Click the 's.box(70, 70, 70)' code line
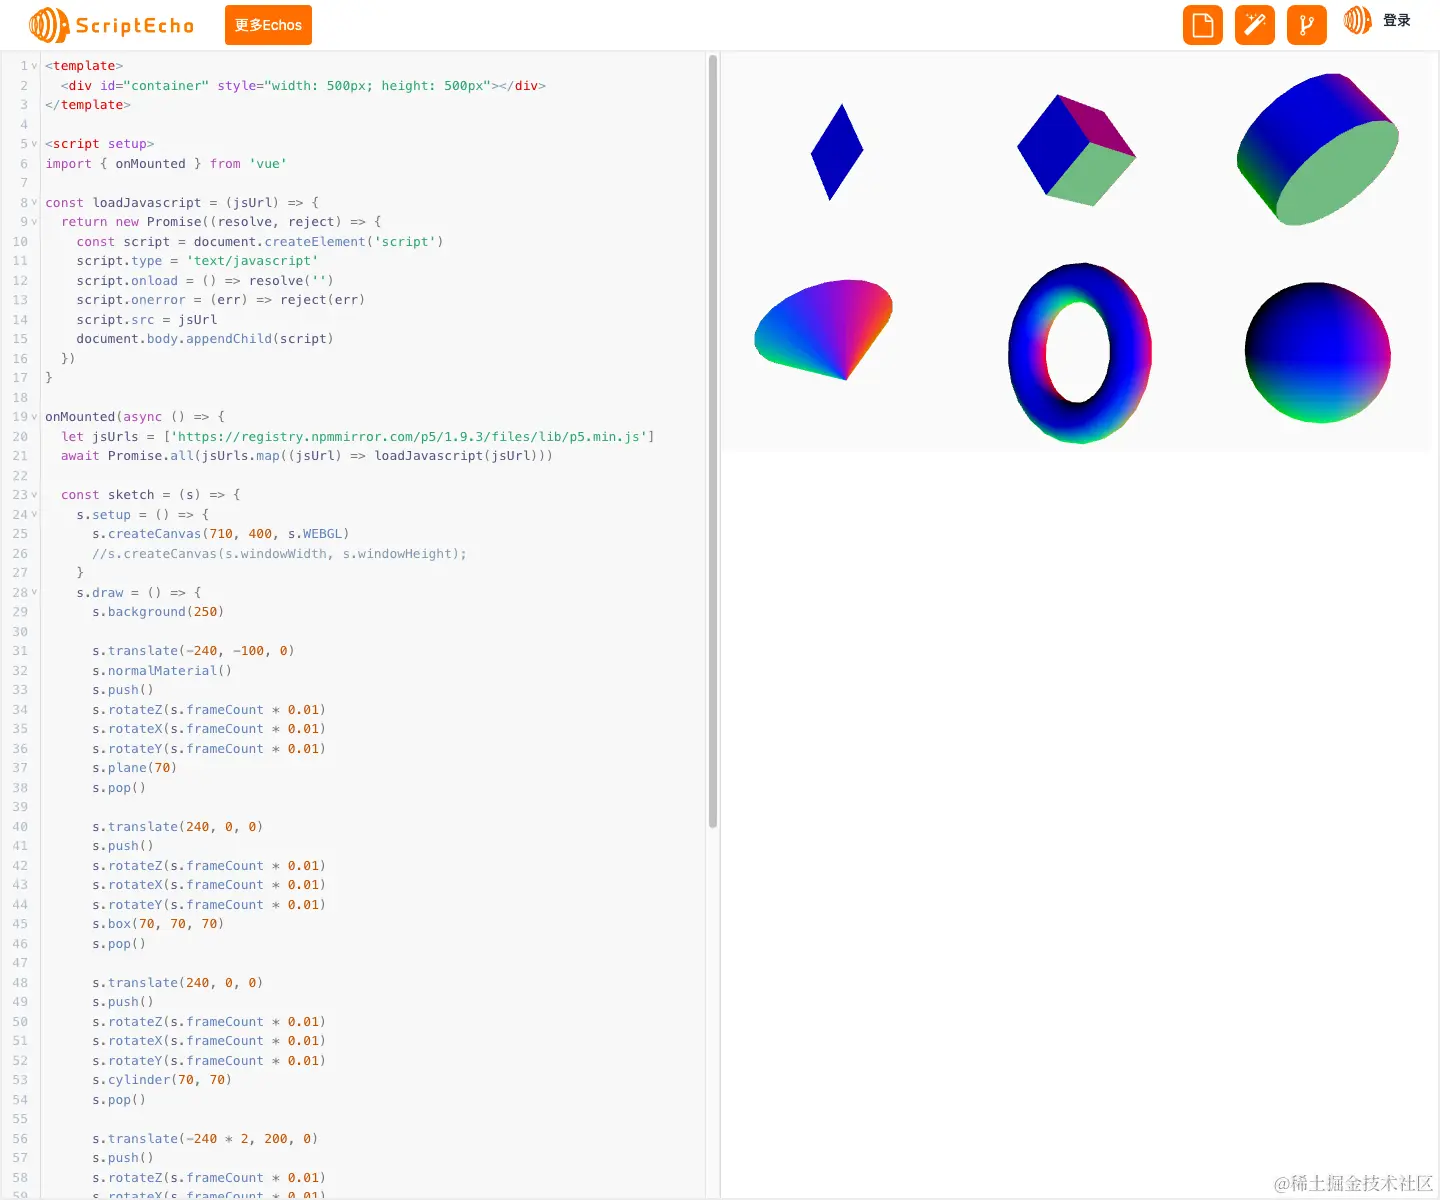The width and height of the screenshot is (1440, 1200). point(158,924)
